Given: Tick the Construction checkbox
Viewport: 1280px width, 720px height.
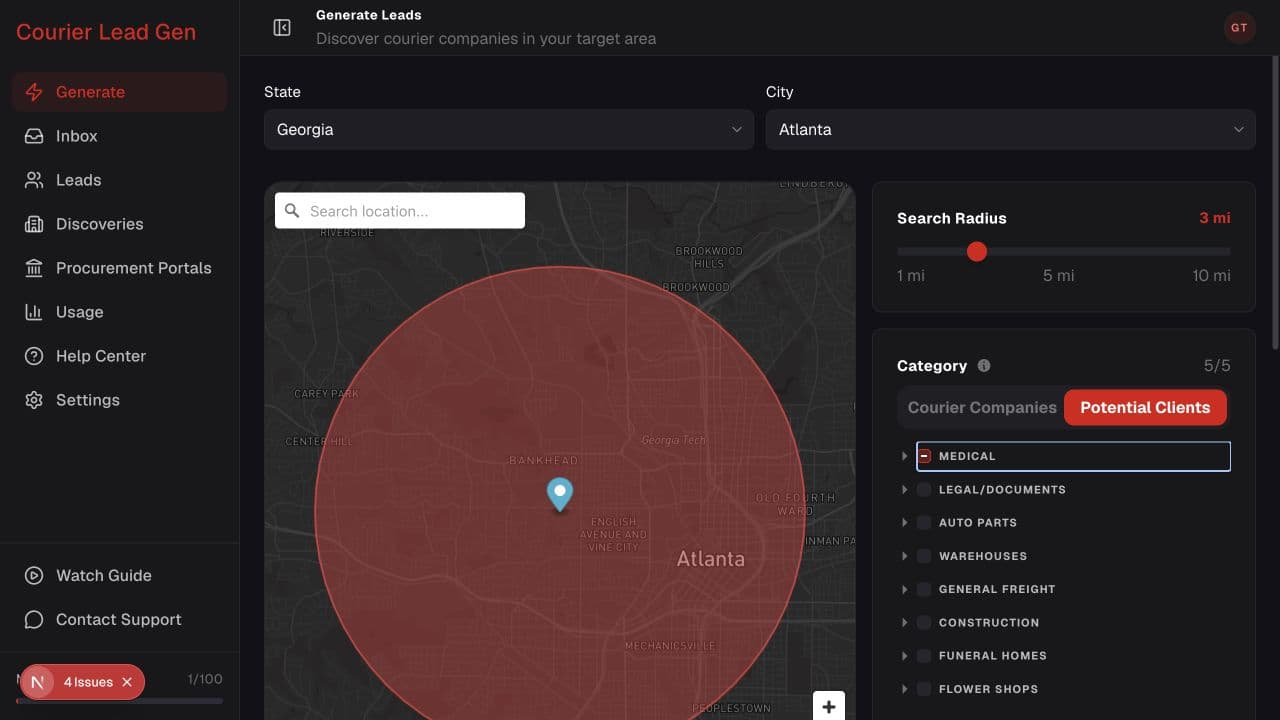Looking at the screenshot, I should click(924, 622).
